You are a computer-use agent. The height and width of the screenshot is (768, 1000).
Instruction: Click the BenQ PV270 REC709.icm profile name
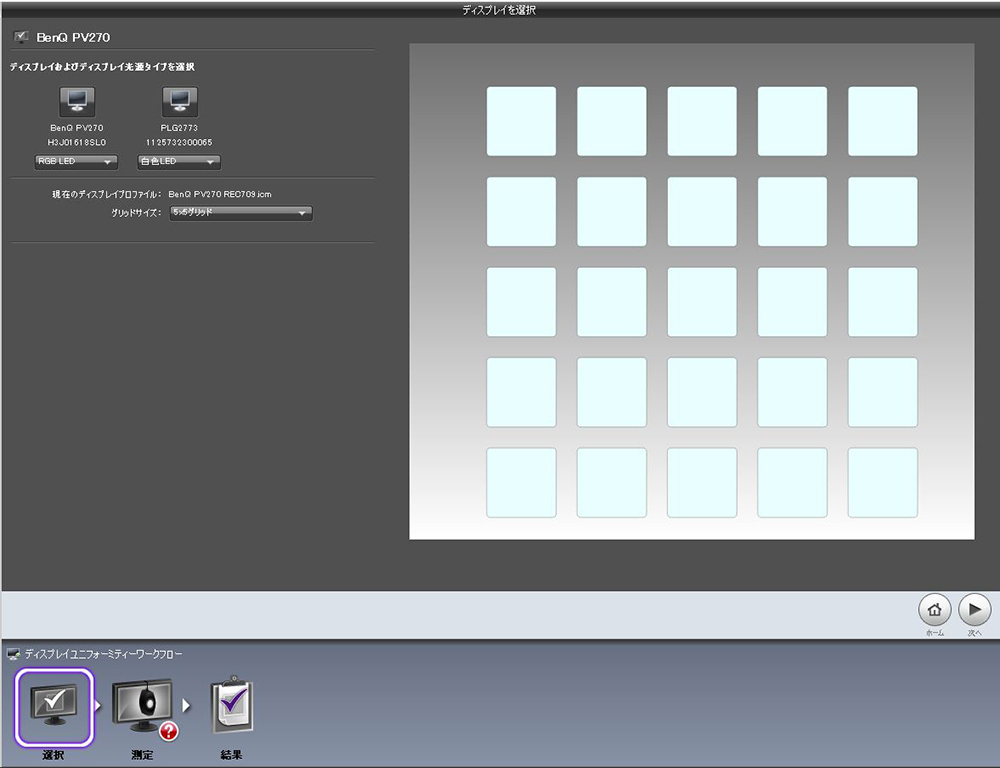220,194
